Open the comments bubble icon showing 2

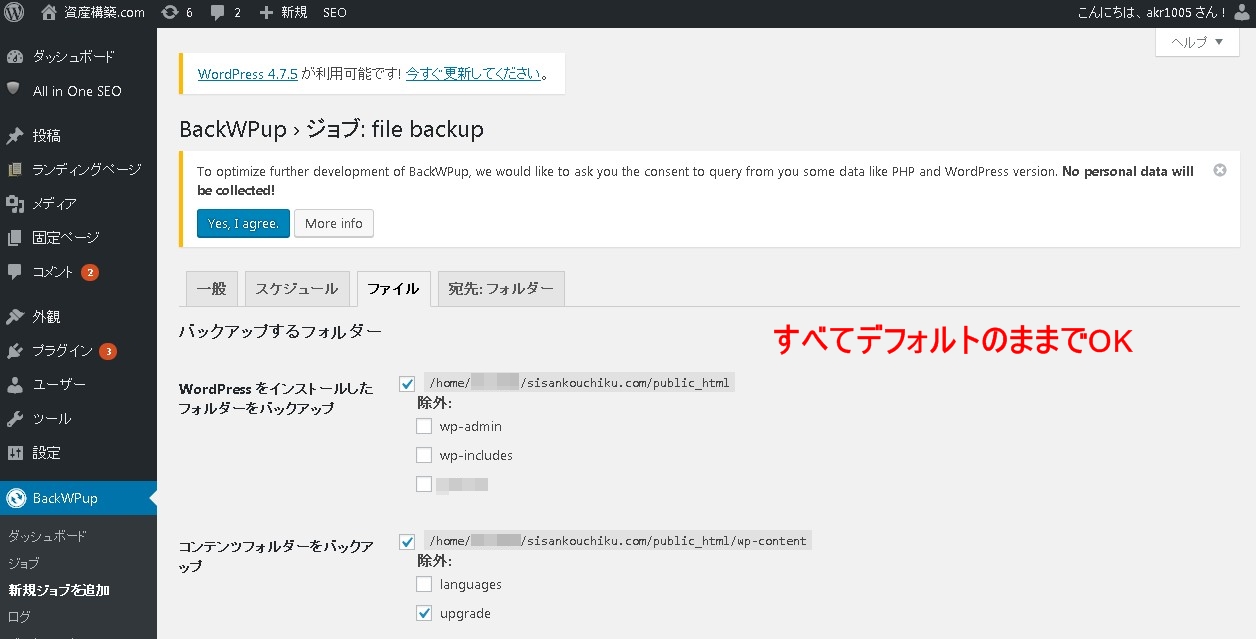pos(217,13)
